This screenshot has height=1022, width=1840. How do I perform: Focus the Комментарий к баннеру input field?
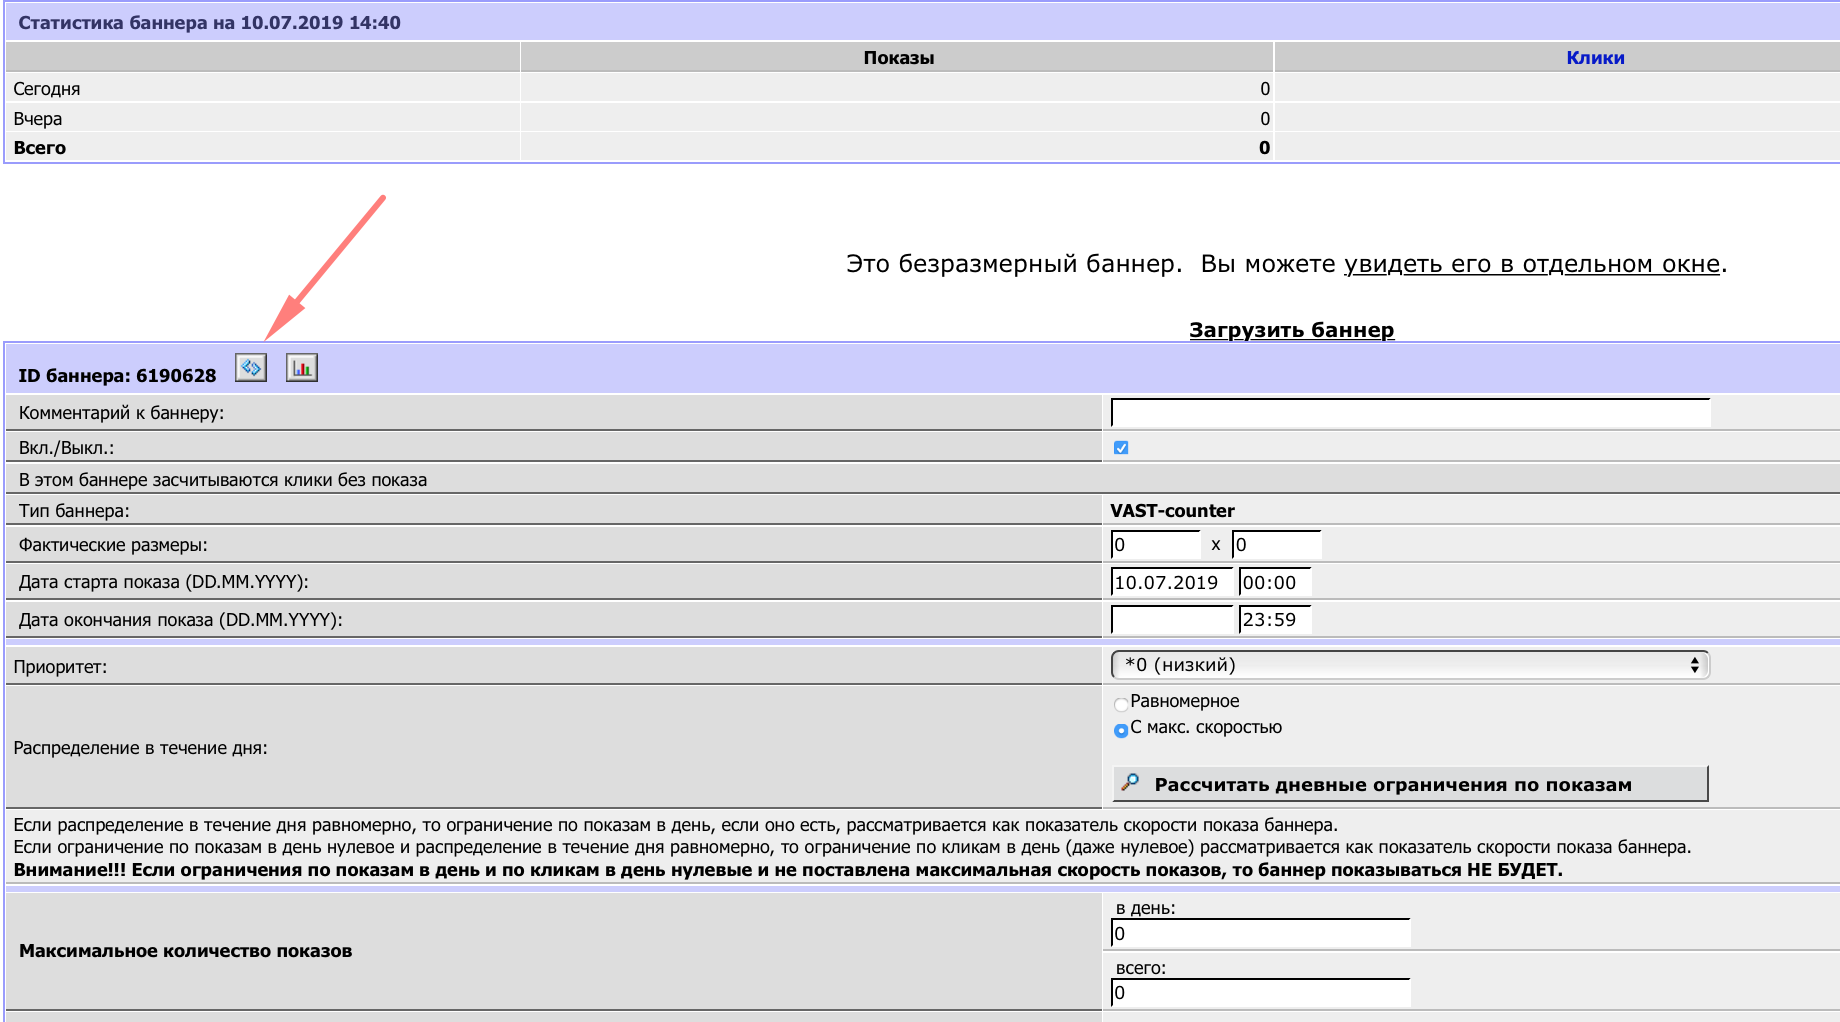tap(1410, 413)
